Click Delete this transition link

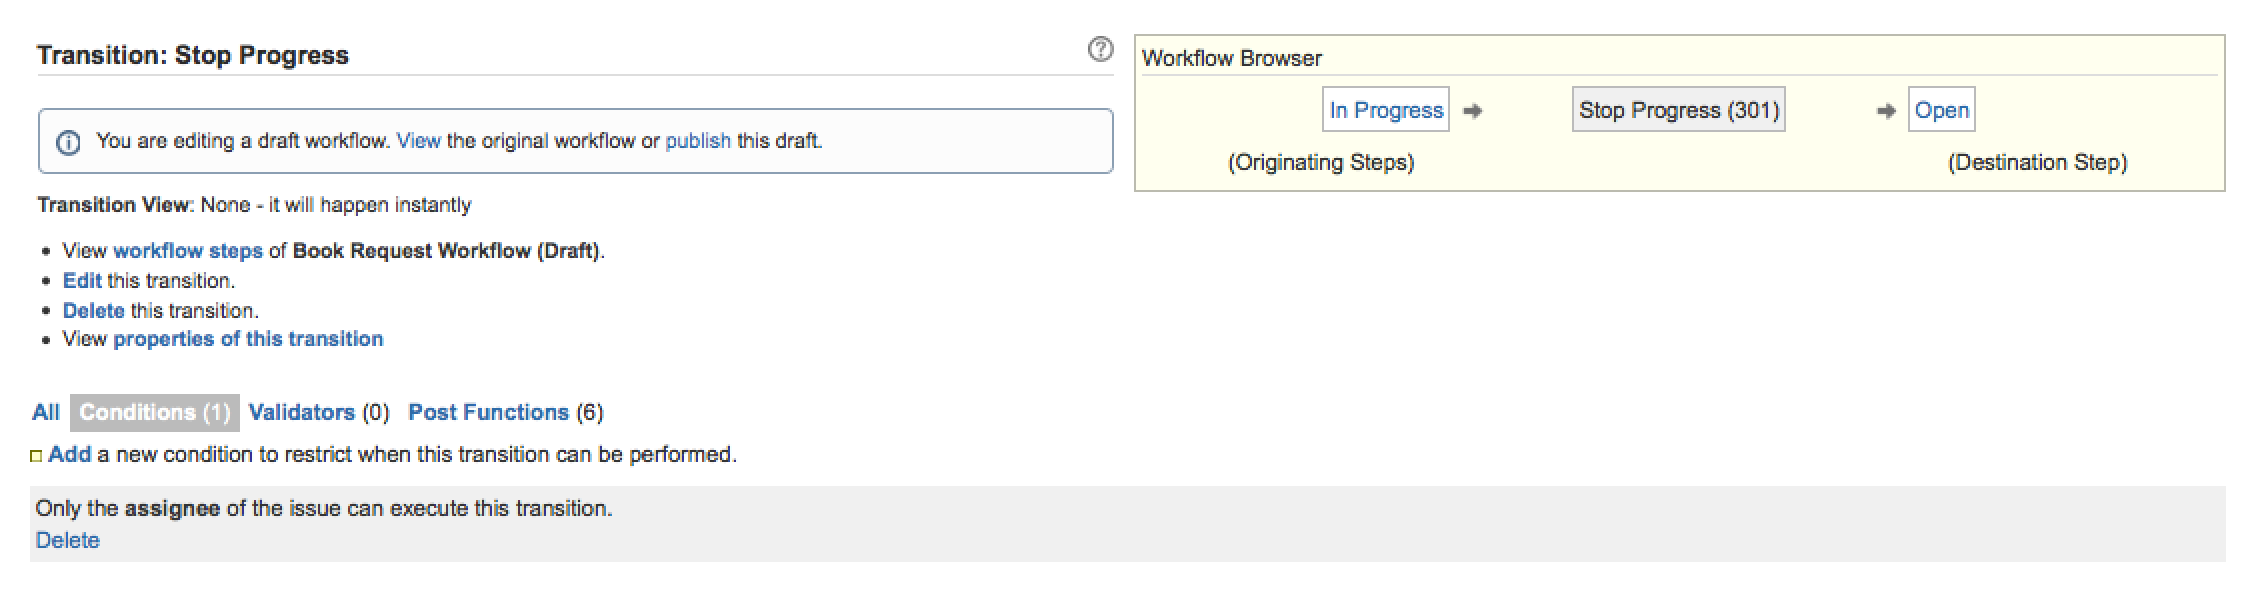coord(93,311)
